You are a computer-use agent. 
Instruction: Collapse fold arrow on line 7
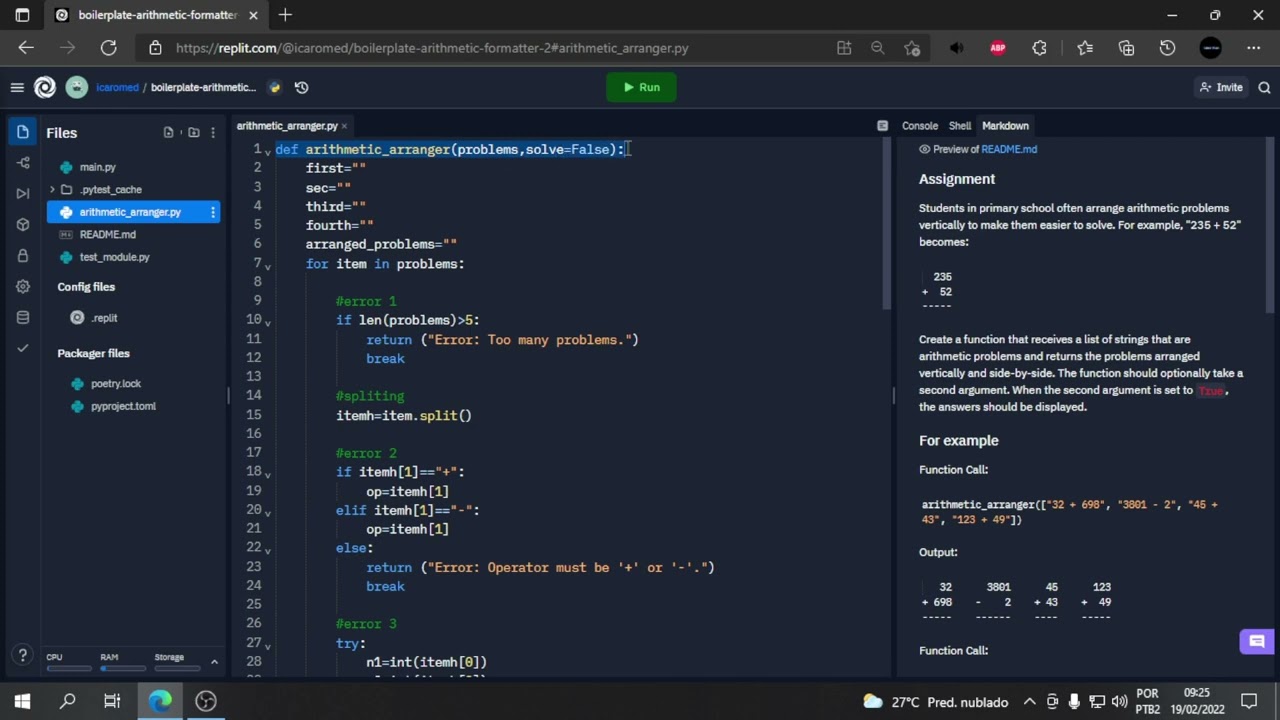[268, 265]
